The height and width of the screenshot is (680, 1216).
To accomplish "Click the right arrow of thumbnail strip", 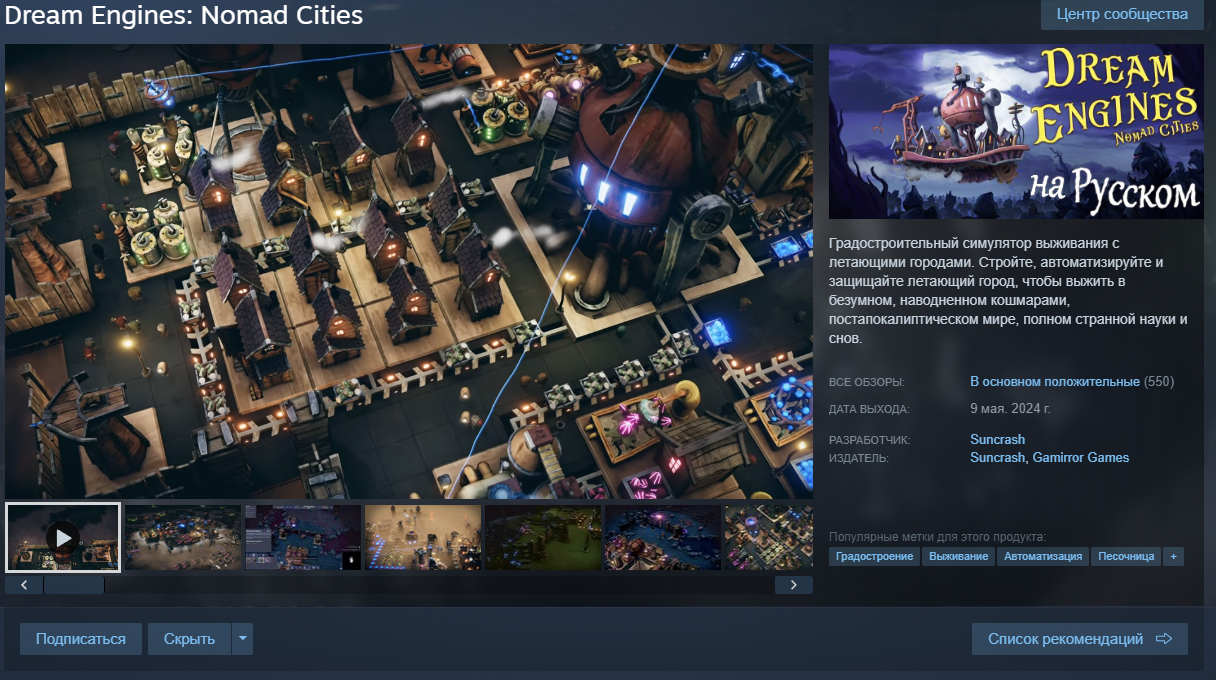I will [x=794, y=585].
